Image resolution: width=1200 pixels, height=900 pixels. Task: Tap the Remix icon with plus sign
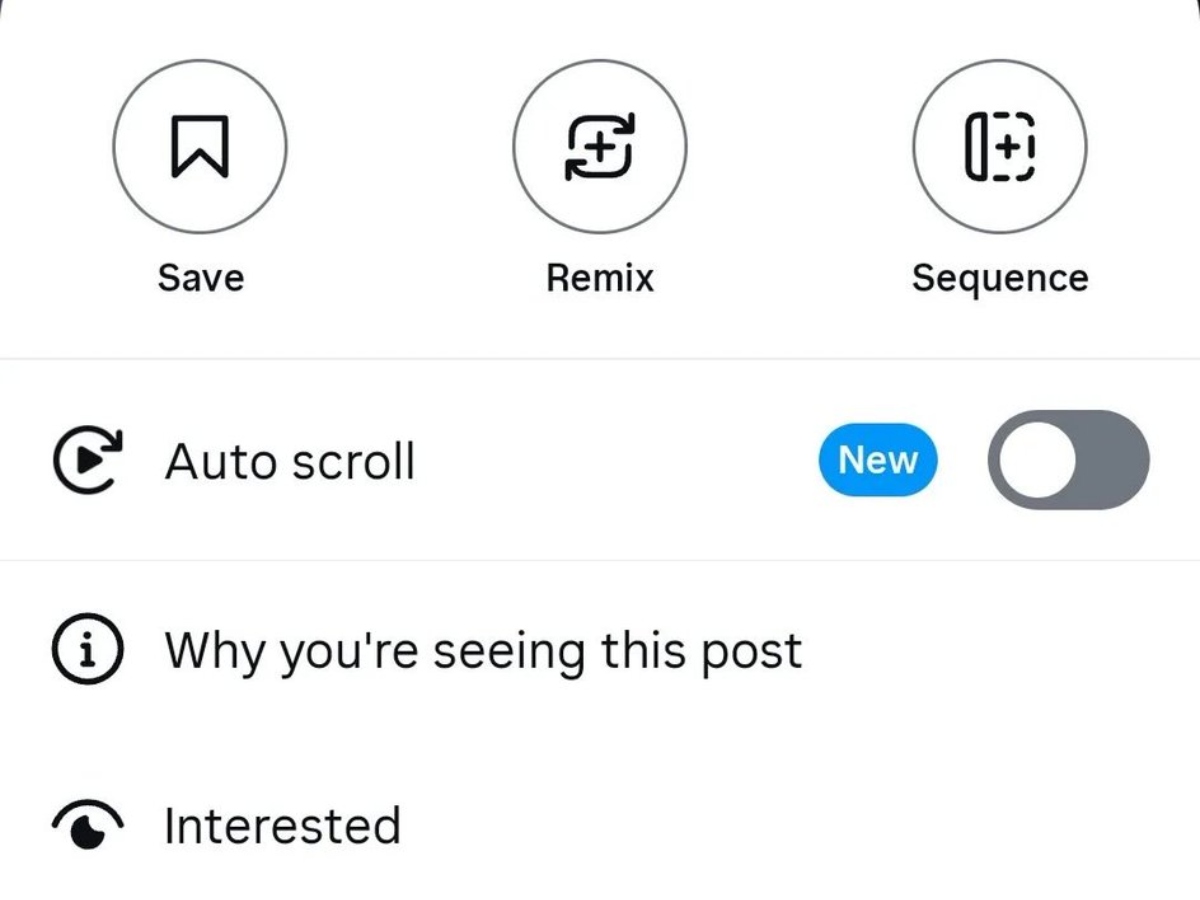click(x=600, y=146)
